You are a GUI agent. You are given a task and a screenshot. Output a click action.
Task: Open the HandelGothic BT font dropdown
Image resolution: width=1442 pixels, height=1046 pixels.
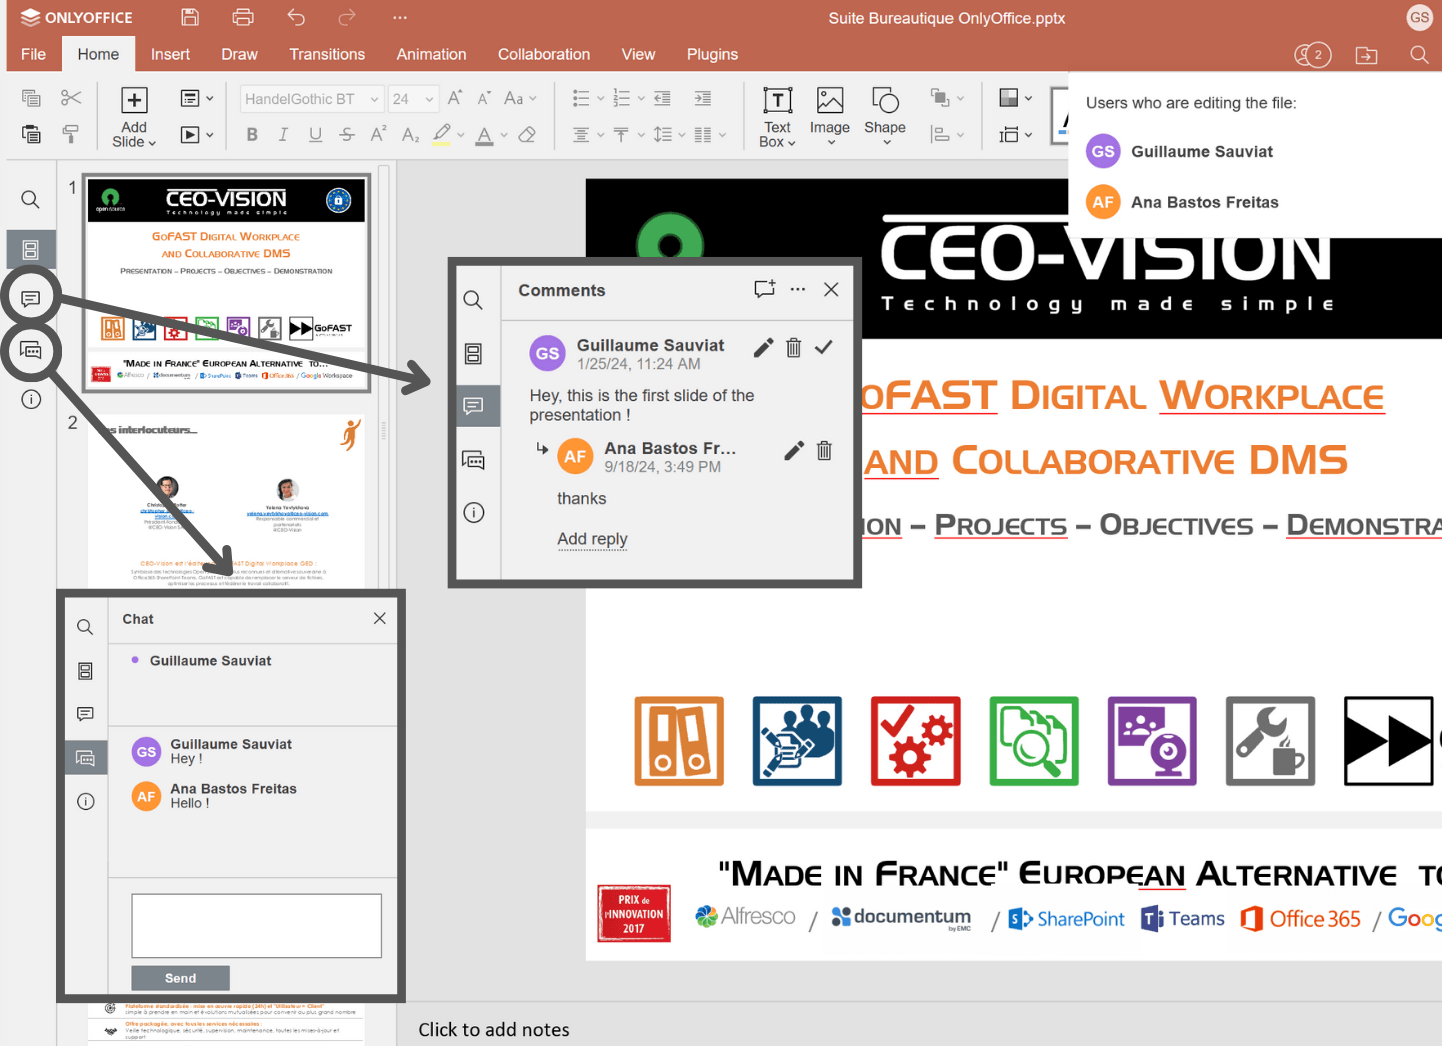(x=374, y=99)
